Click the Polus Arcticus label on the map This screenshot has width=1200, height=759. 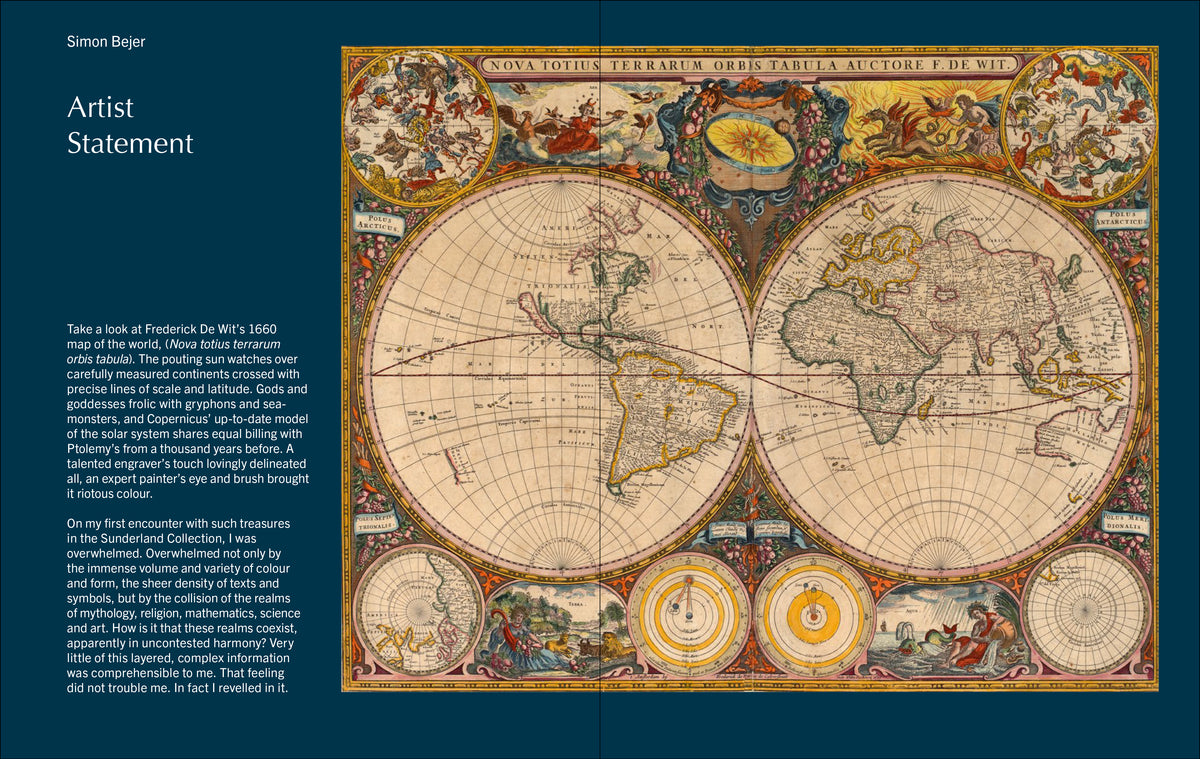point(379,222)
